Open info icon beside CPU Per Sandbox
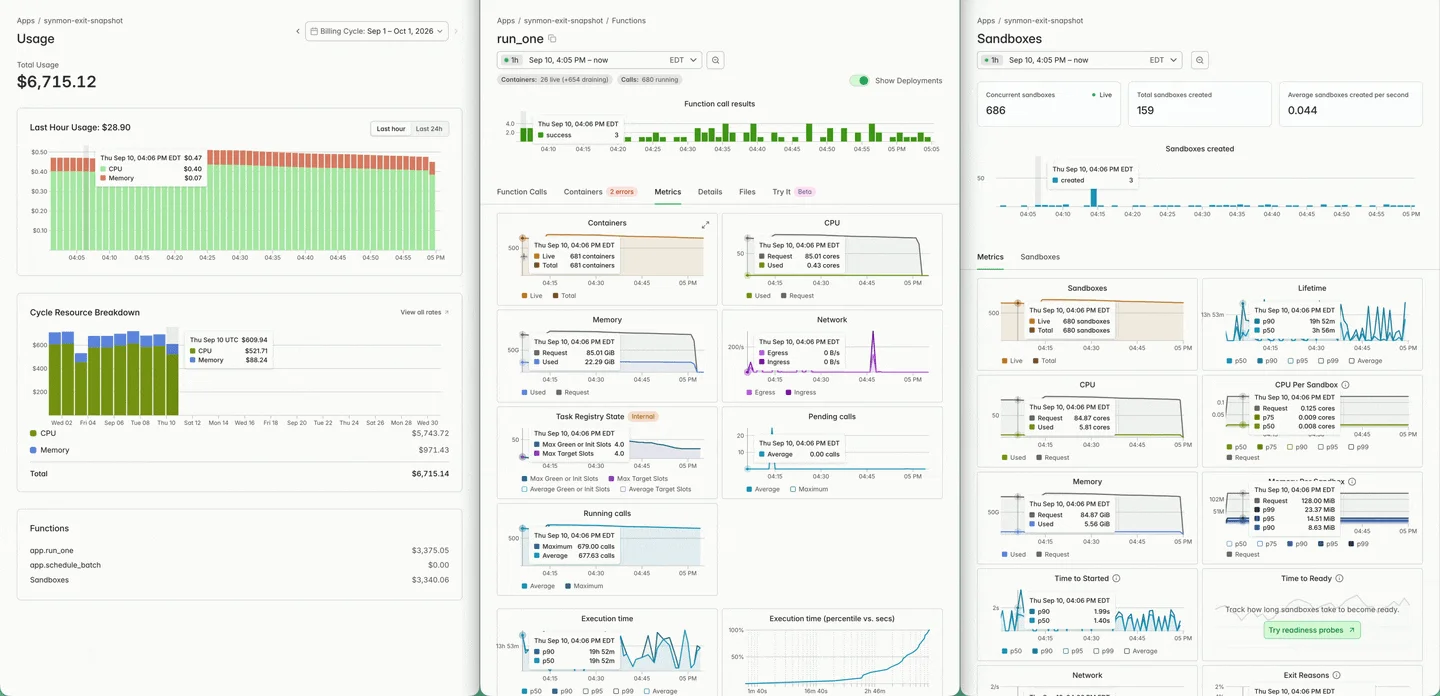Image resolution: width=1440 pixels, height=696 pixels. click(x=1345, y=385)
